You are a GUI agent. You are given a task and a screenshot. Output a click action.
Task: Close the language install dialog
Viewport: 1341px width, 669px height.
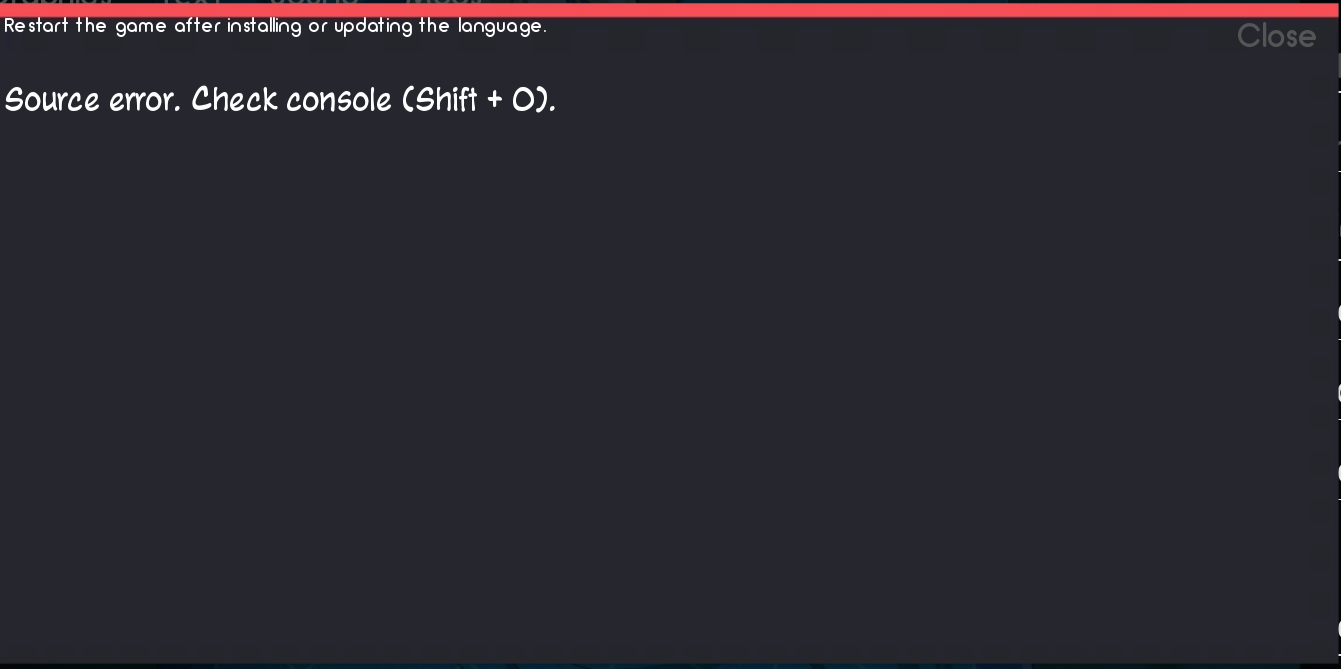(x=1275, y=37)
